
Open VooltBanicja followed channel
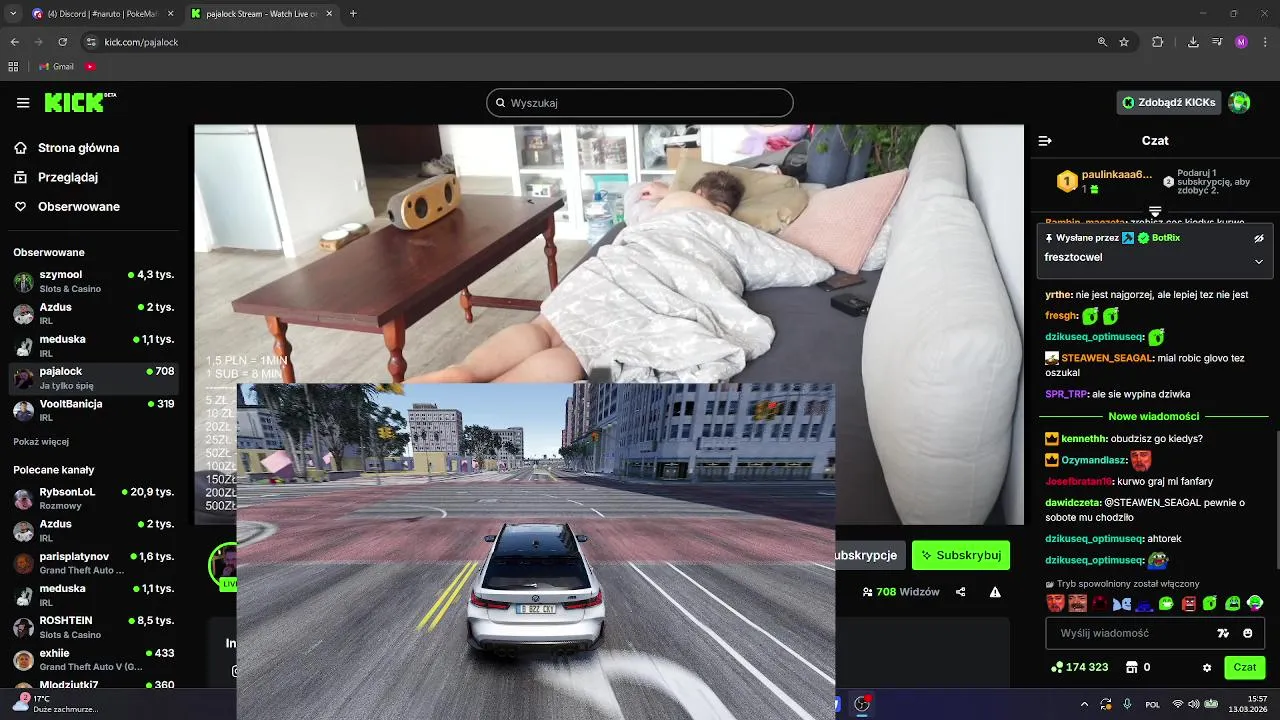93,410
